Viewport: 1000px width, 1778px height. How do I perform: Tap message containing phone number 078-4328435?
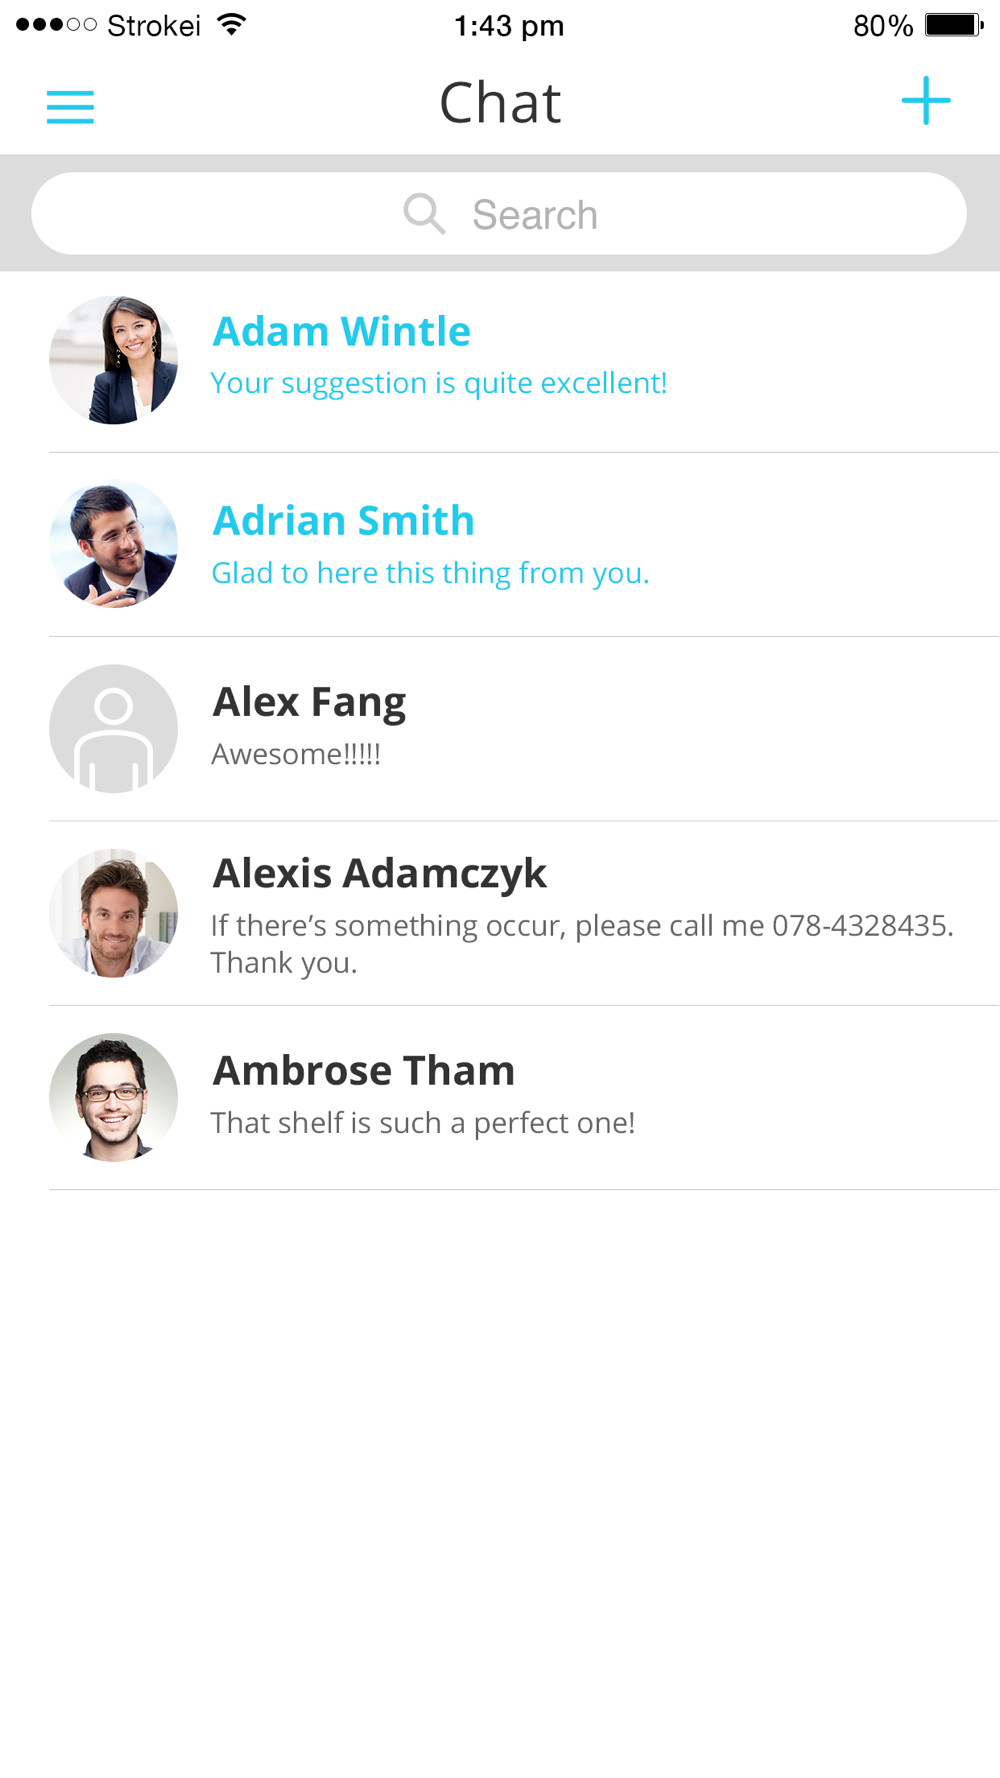point(580,943)
